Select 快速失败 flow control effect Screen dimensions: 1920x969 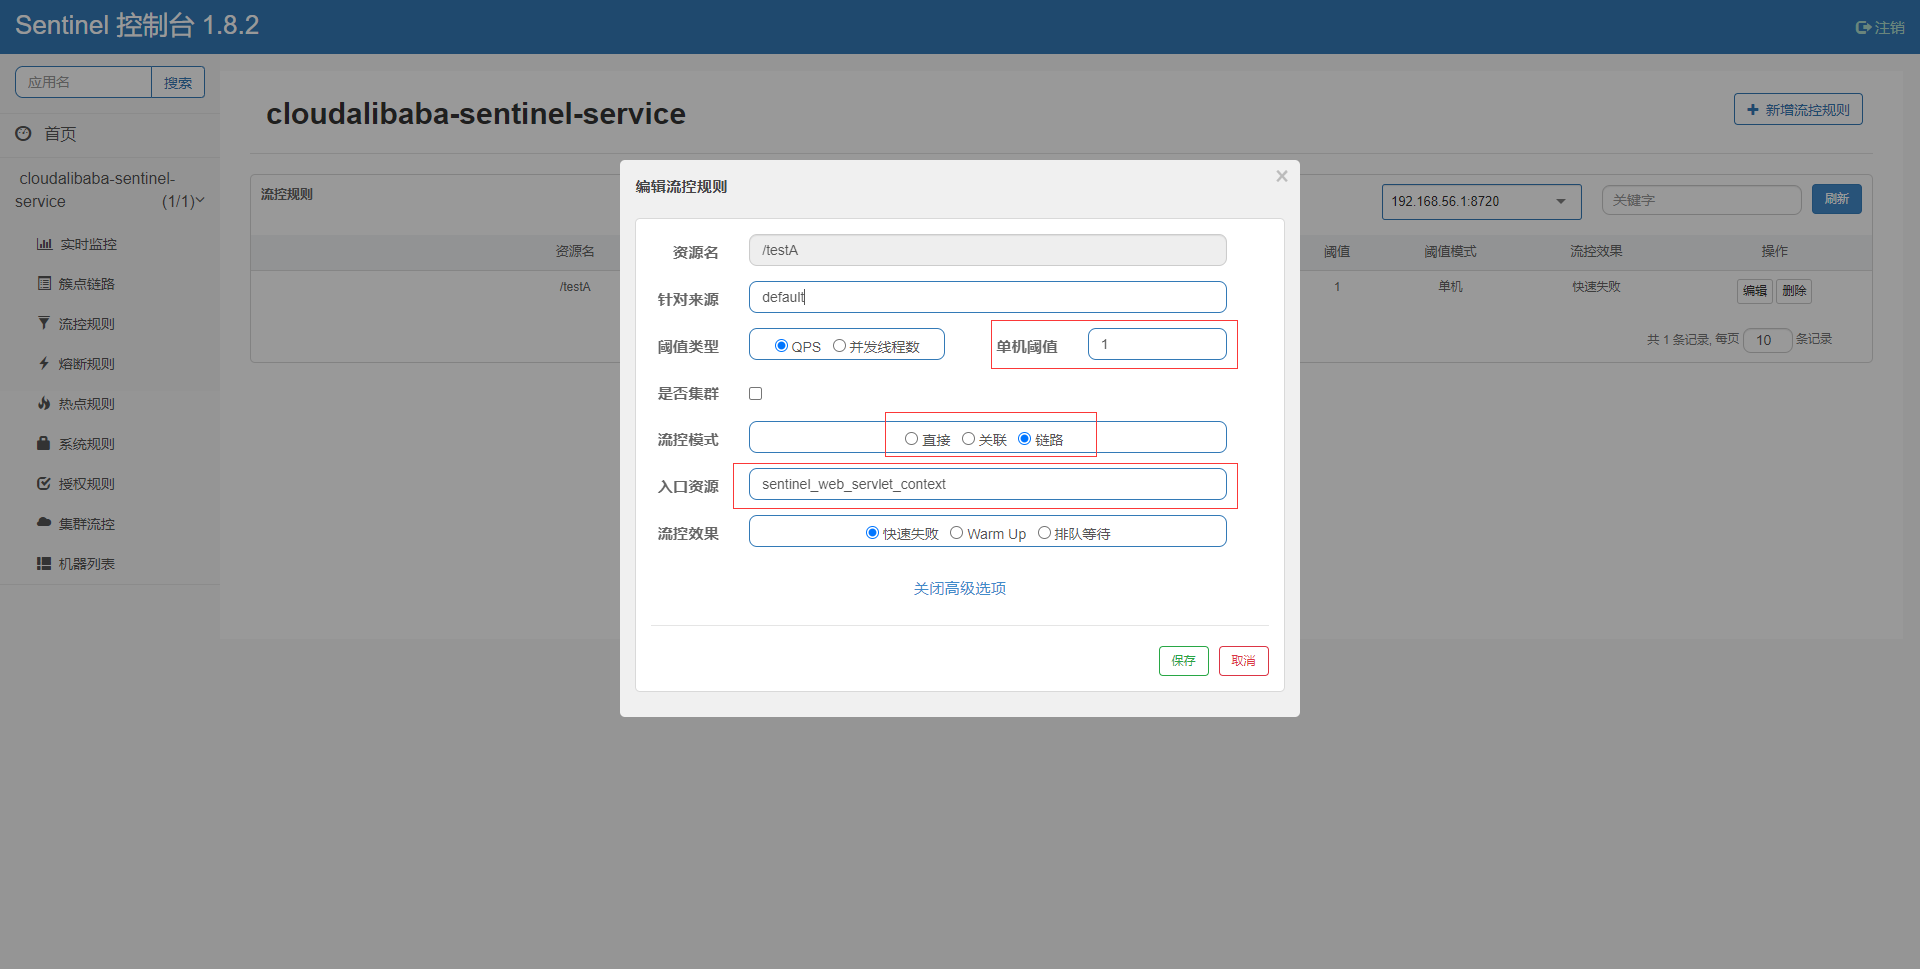click(873, 533)
